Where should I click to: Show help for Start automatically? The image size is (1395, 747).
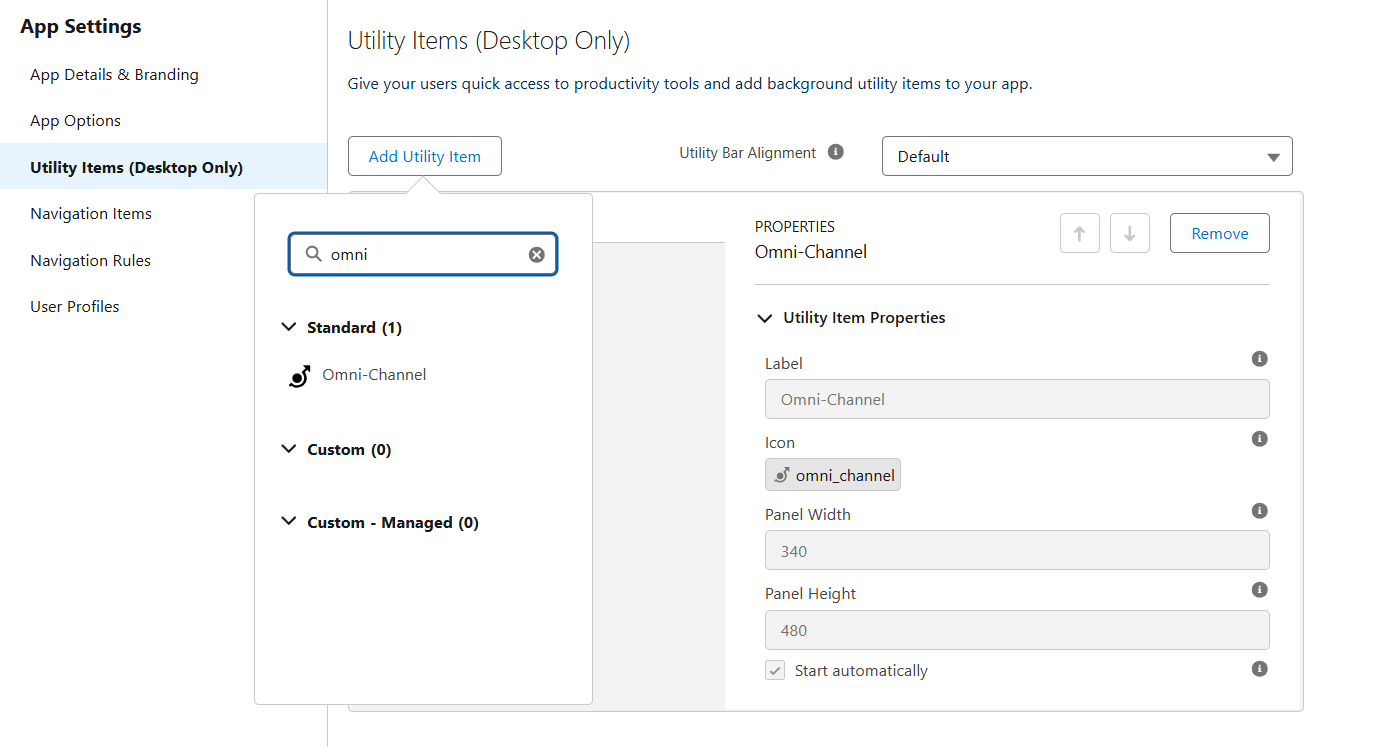point(1260,668)
